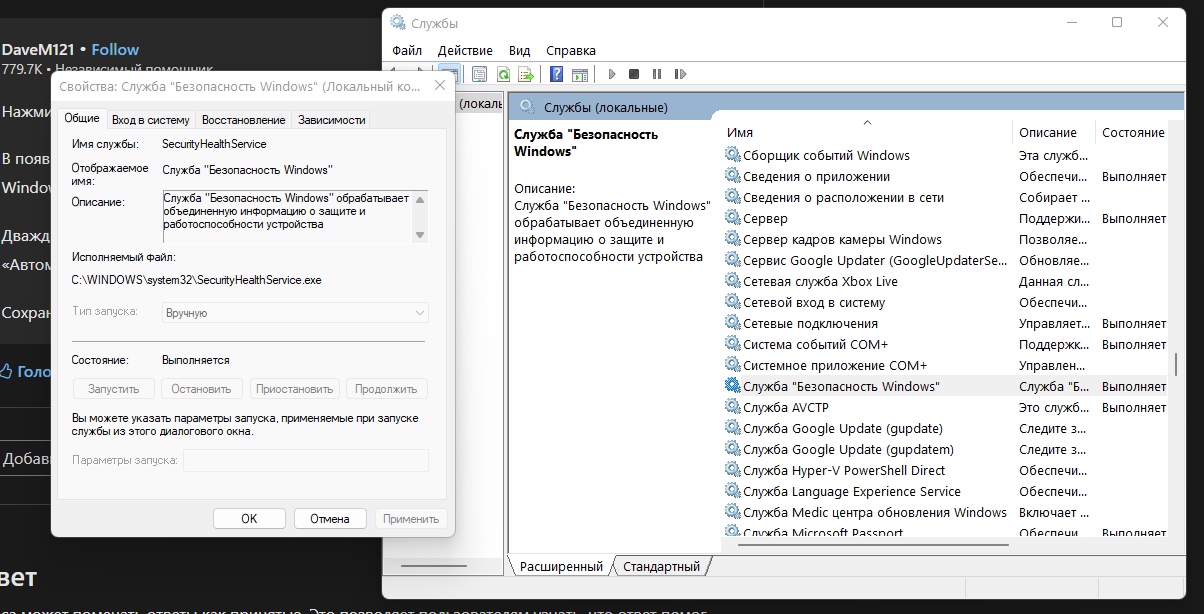Click gear icon of Сетевая служба Xbox Live
This screenshot has height=614, width=1204.
tap(732, 281)
